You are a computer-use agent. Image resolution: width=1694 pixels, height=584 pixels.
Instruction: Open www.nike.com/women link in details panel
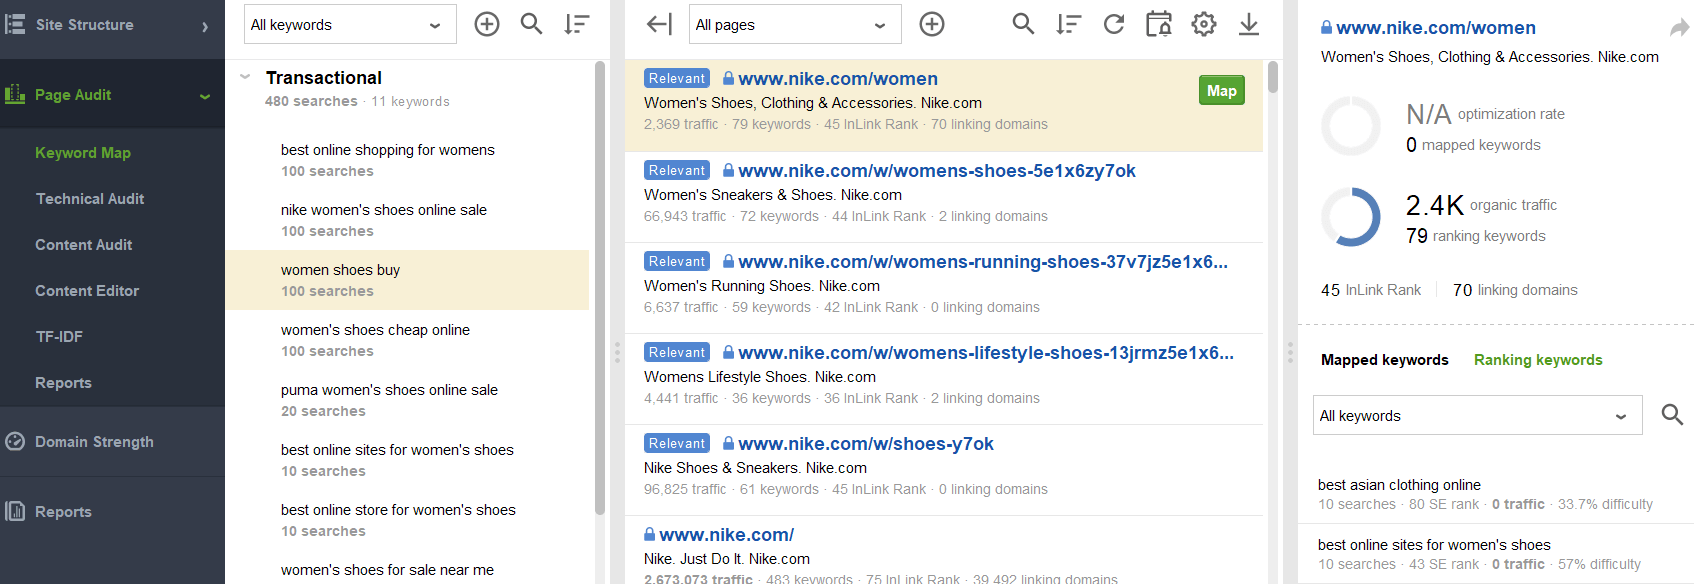tap(1436, 28)
